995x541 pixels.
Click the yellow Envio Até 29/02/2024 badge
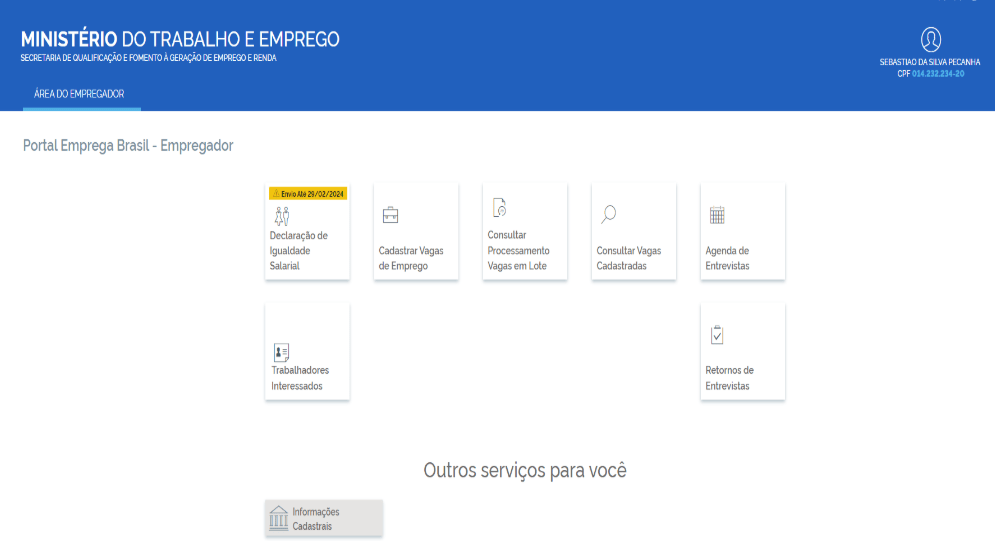(x=308, y=193)
